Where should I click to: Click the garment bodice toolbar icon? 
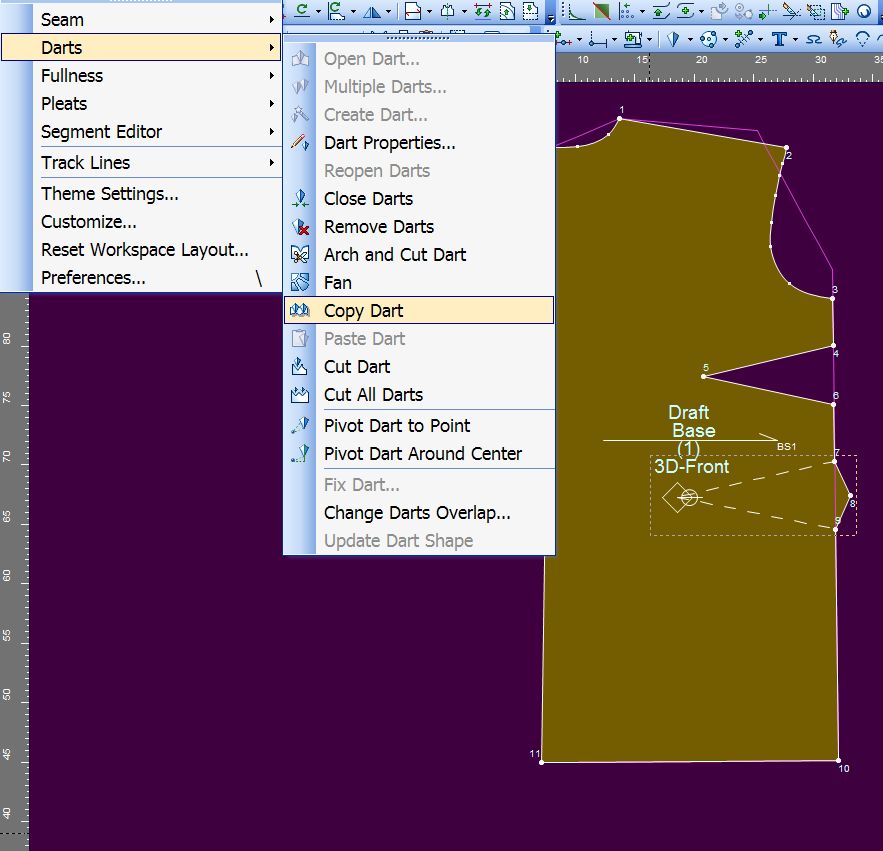[448, 11]
